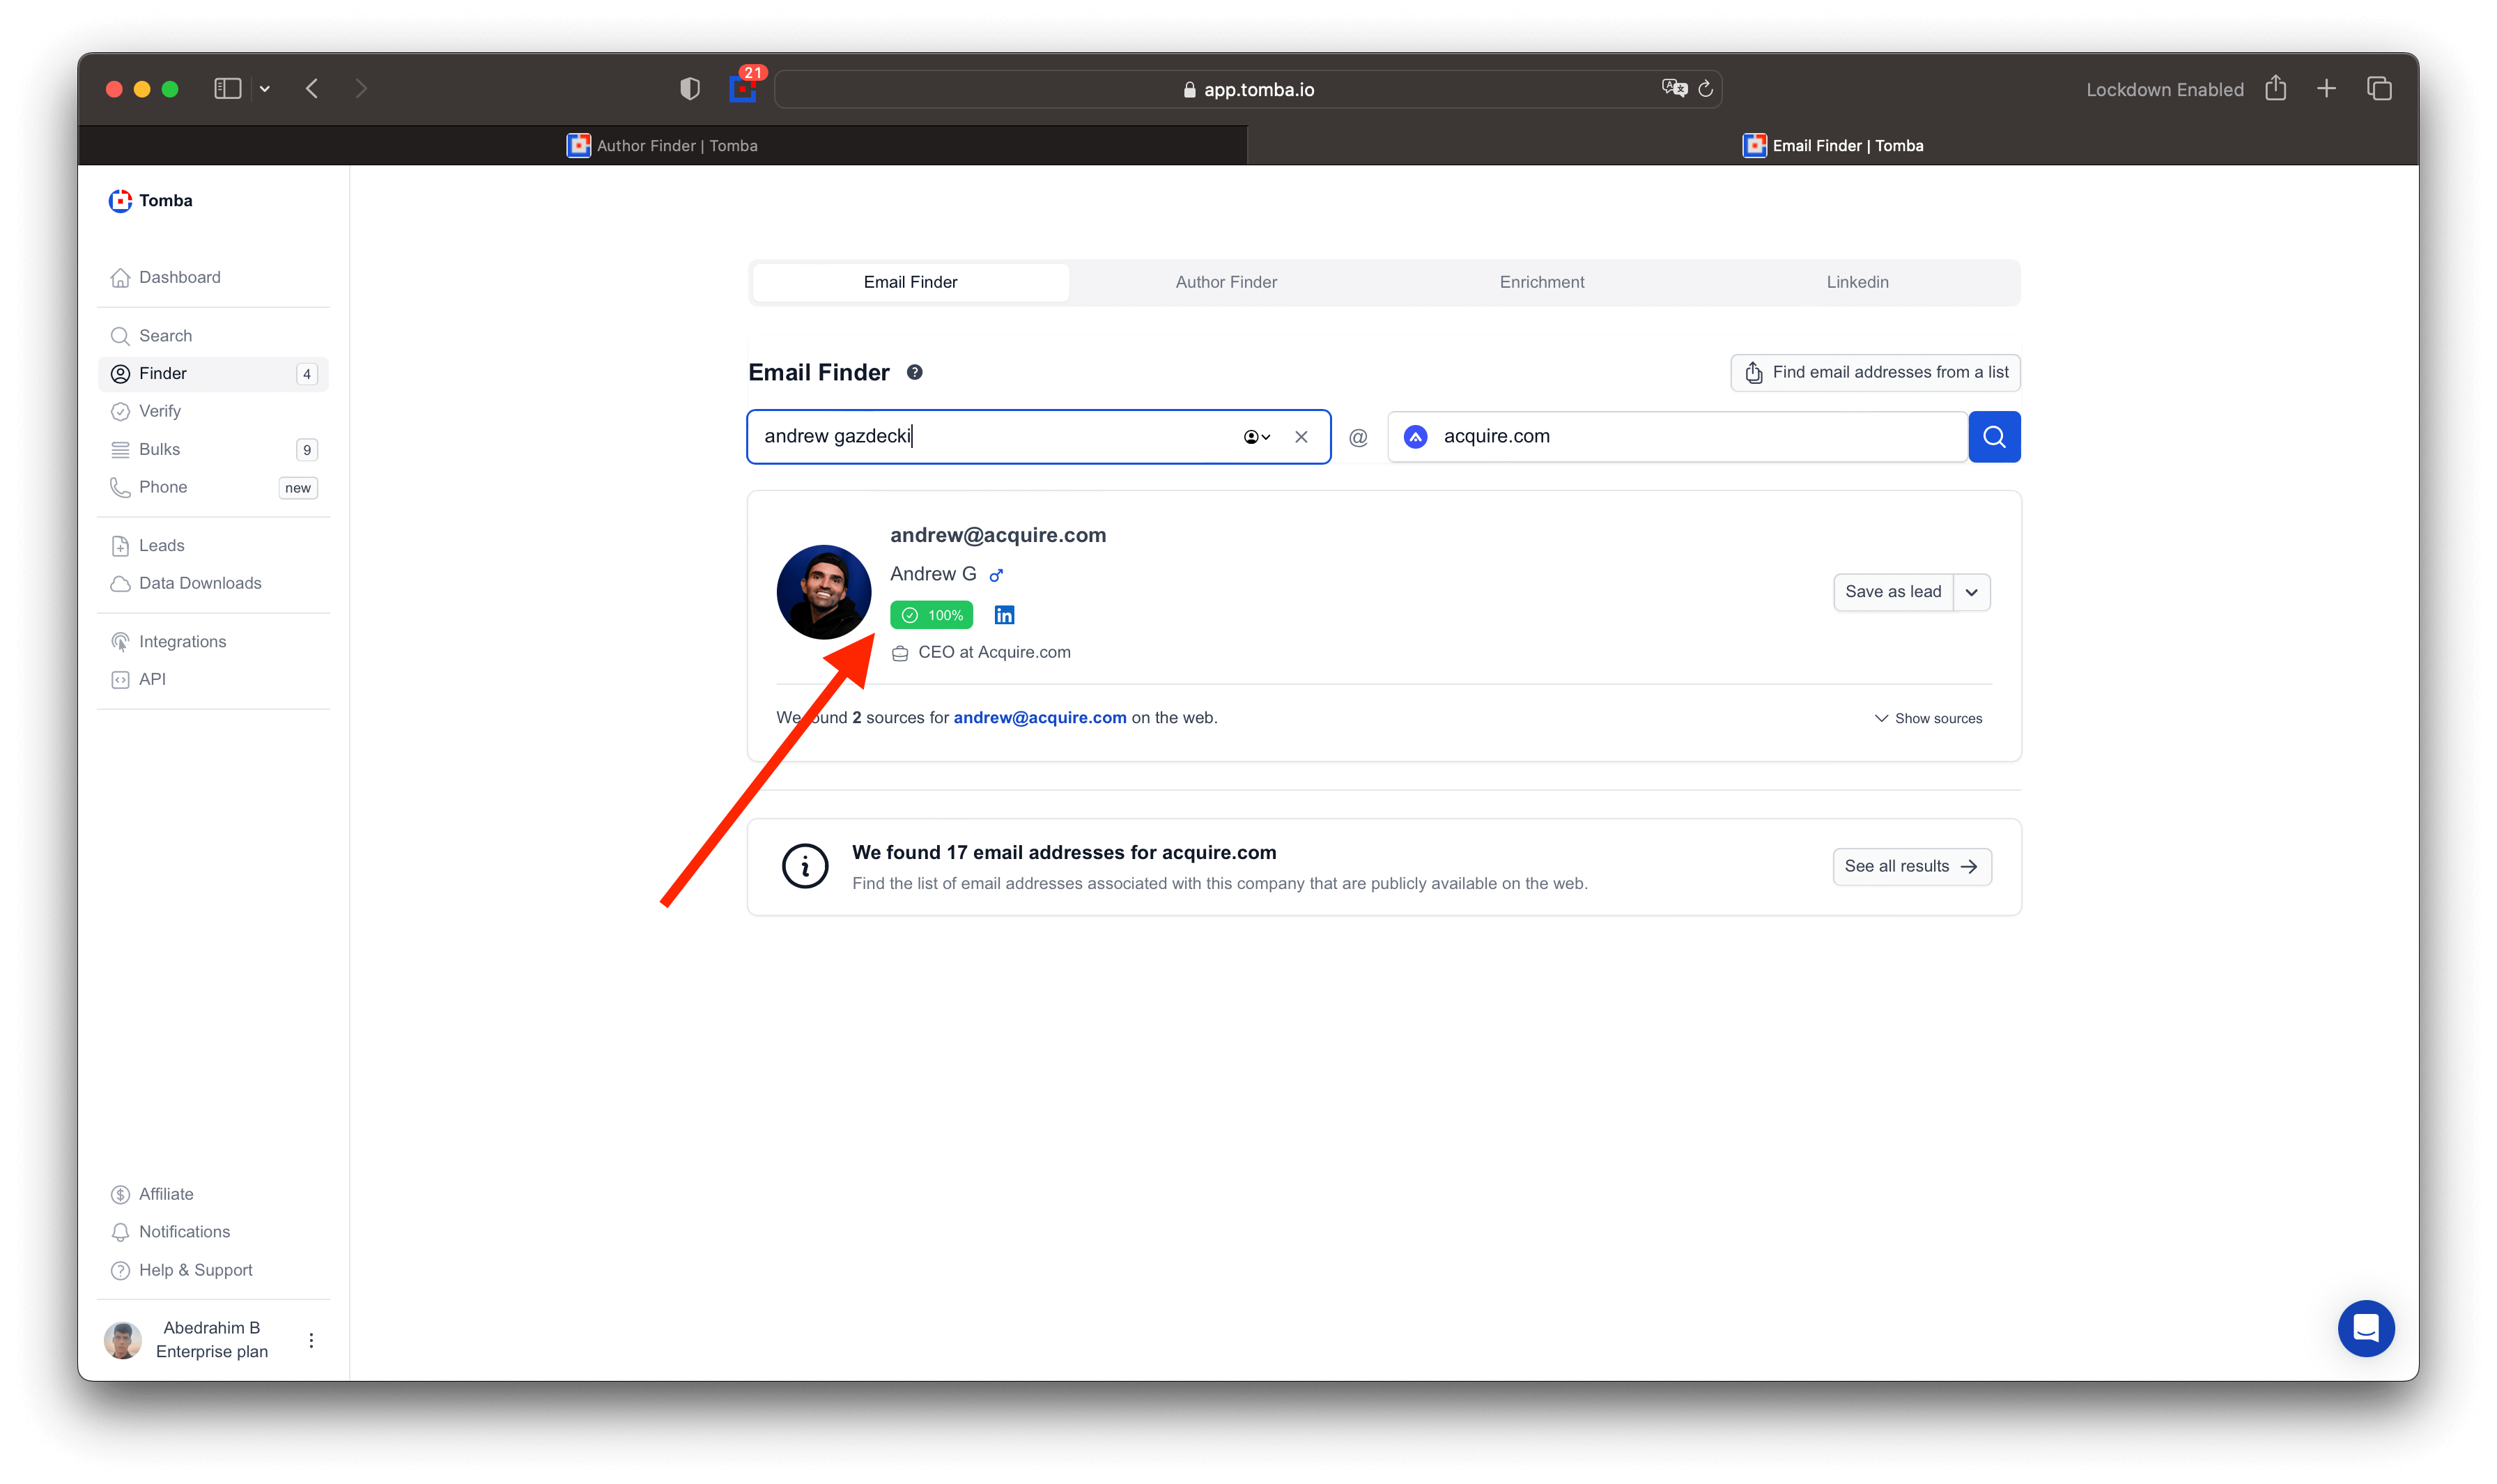
Task: Click the andrew@acquire.com link in sources line
Action: click(x=1039, y=718)
